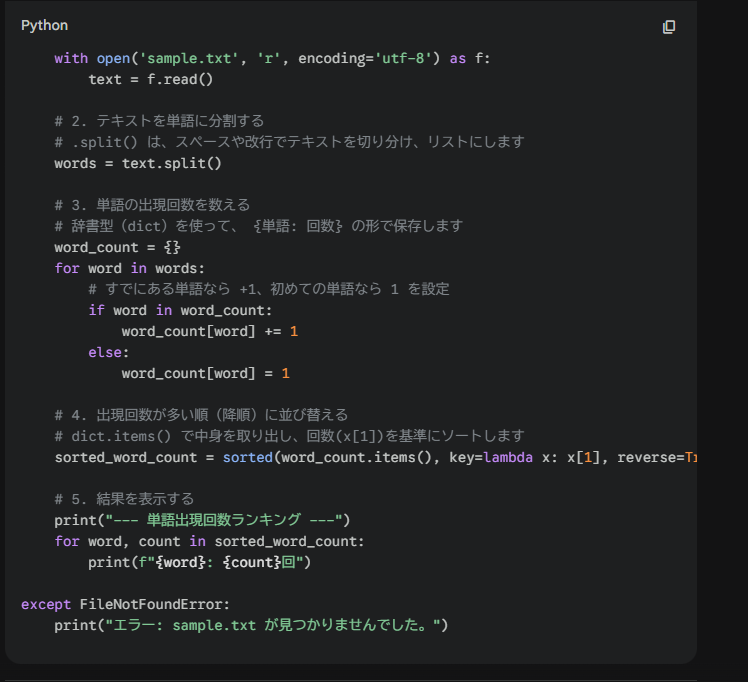Click the comment '# 3. 単語の出現回数を数える'
Viewport: 748px width, 682px height.
[152, 205]
